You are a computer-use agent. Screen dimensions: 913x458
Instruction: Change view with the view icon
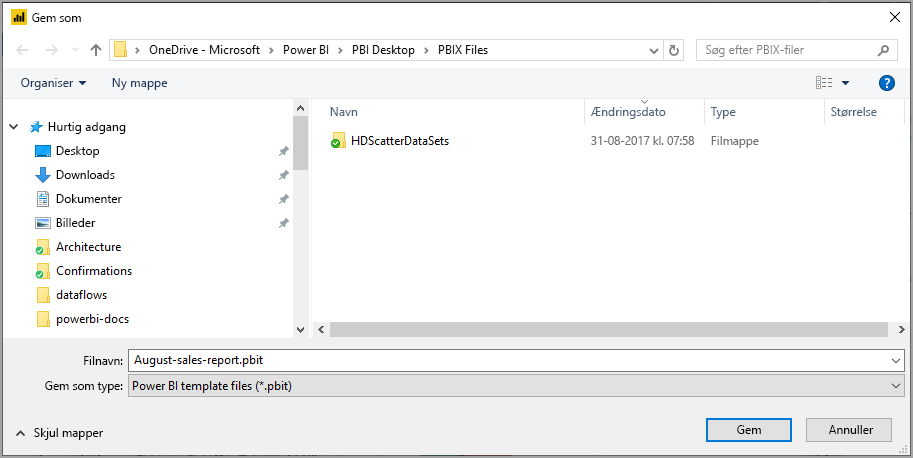click(824, 83)
